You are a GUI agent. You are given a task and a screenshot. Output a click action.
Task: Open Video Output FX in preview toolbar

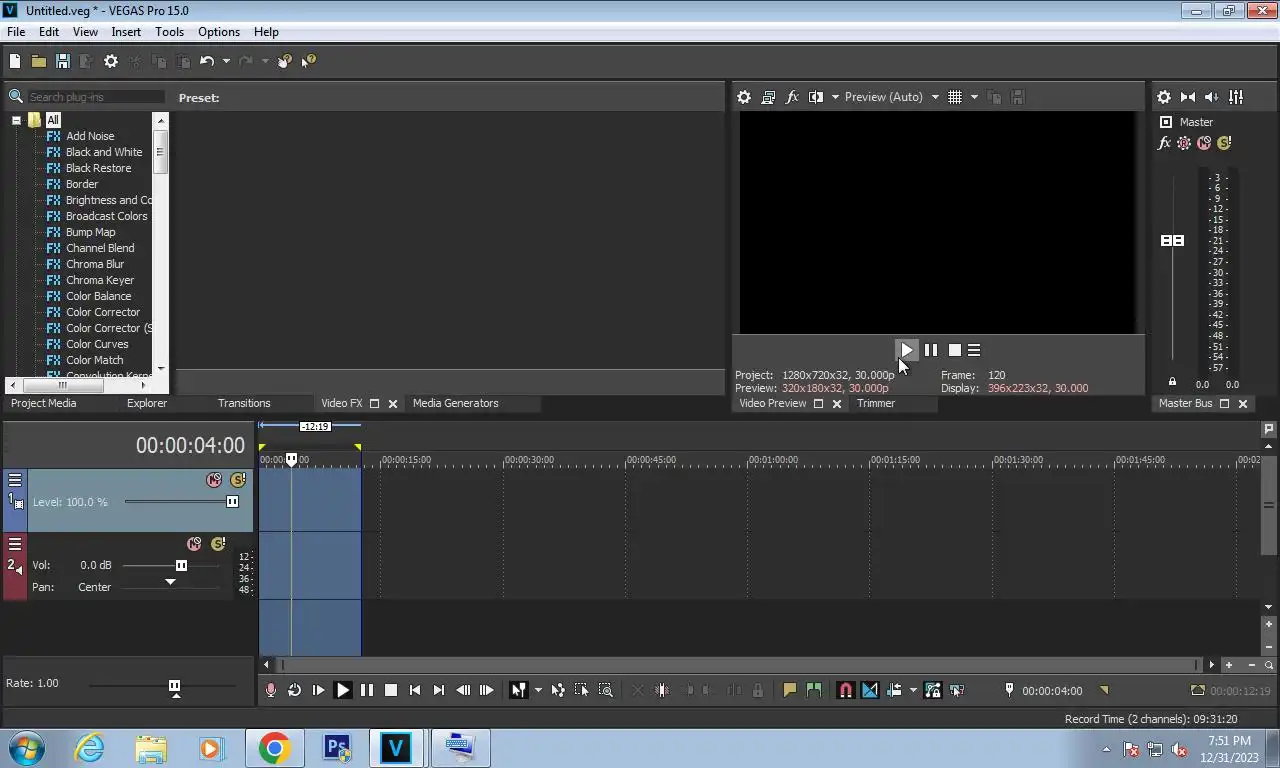click(x=792, y=97)
